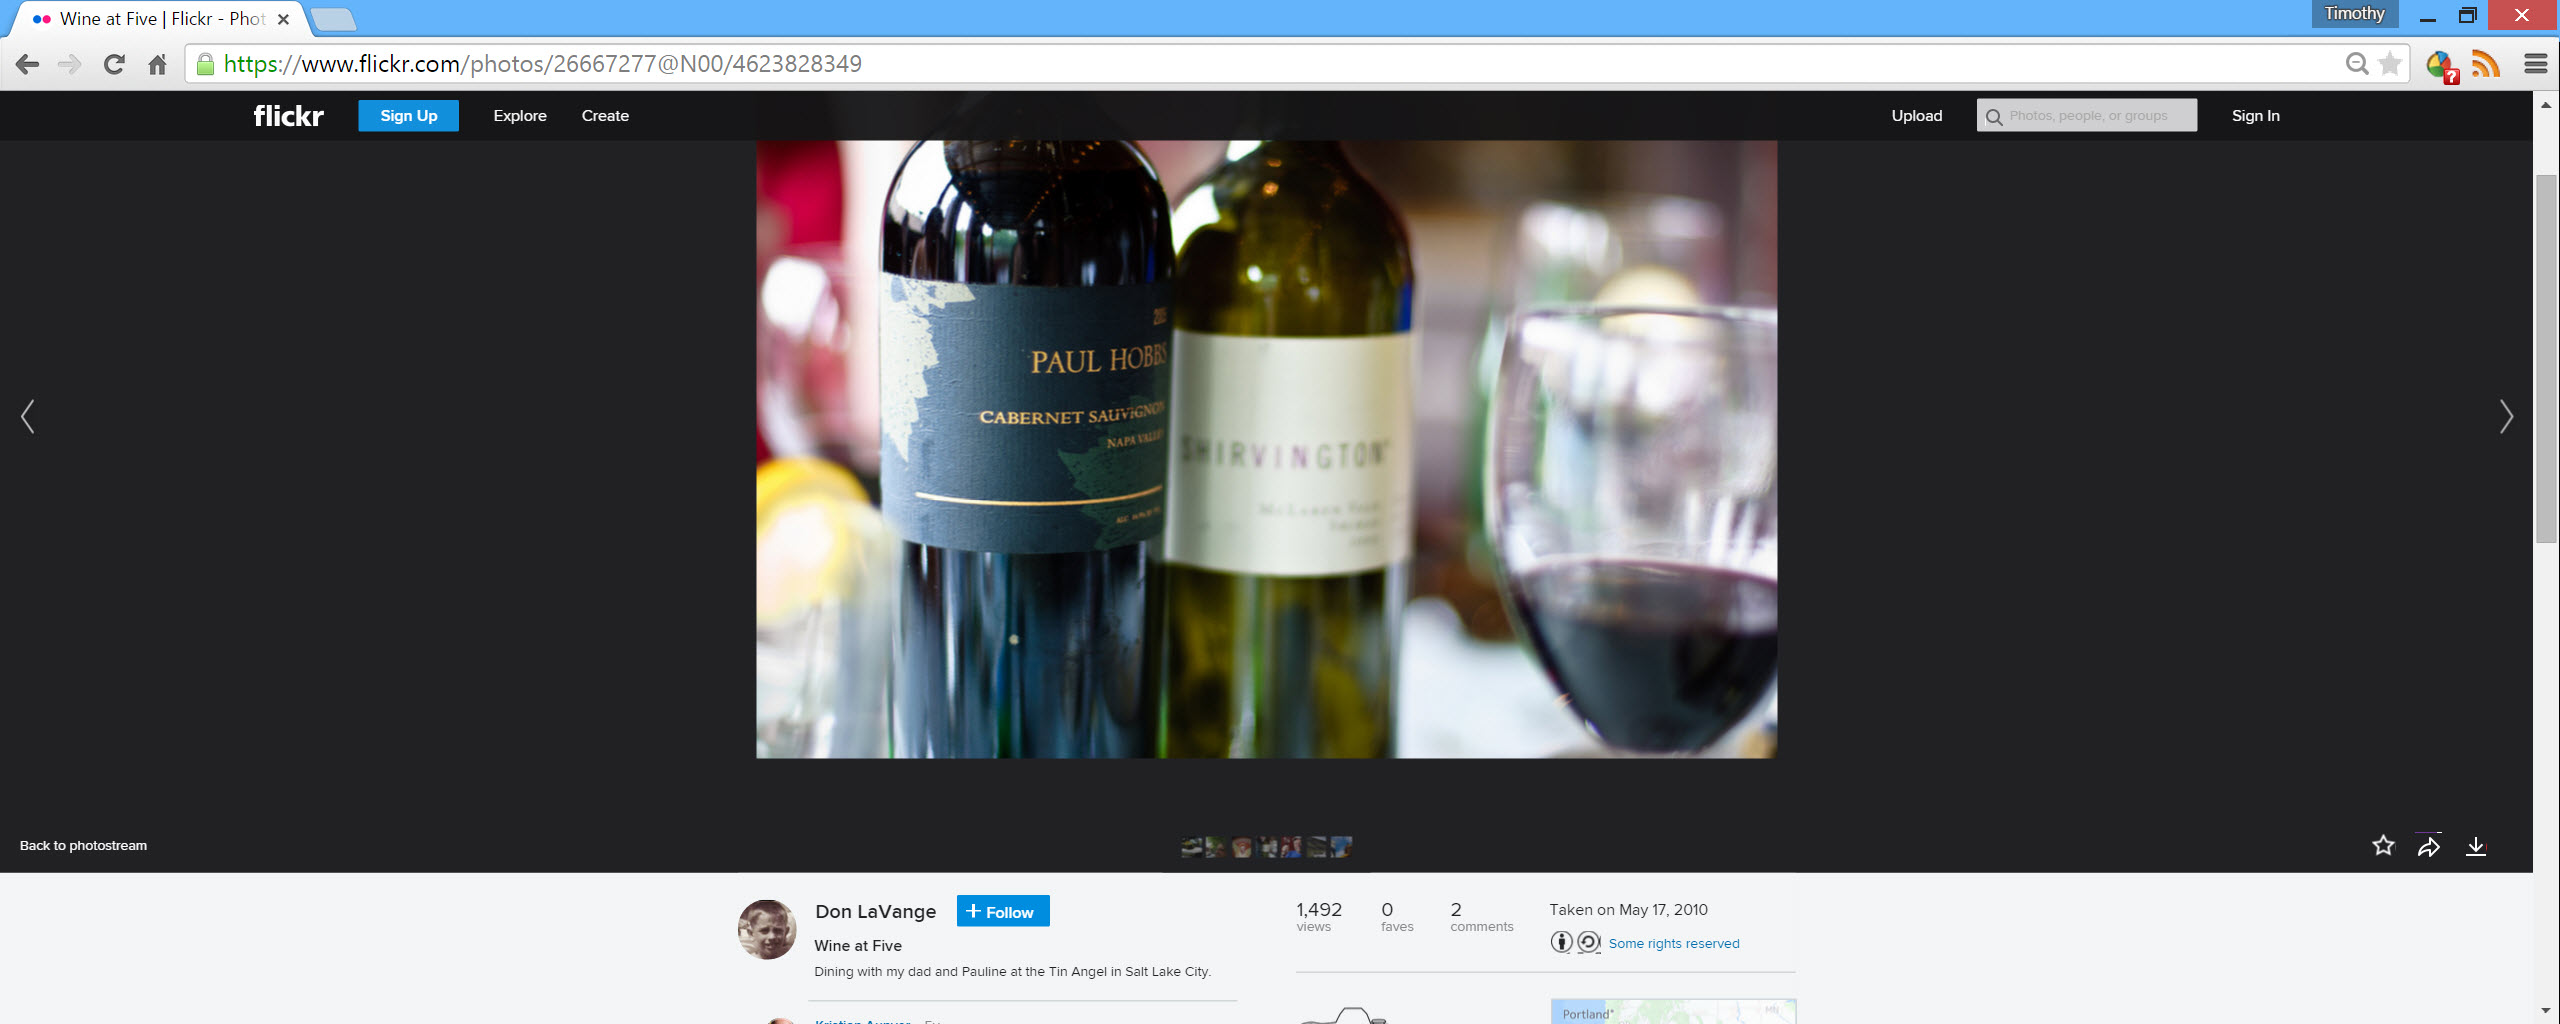Screen dimensions: 2560x1024
Task: Favorite the photo with the star icon
Action: pyautogui.click(x=2383, y=846)
